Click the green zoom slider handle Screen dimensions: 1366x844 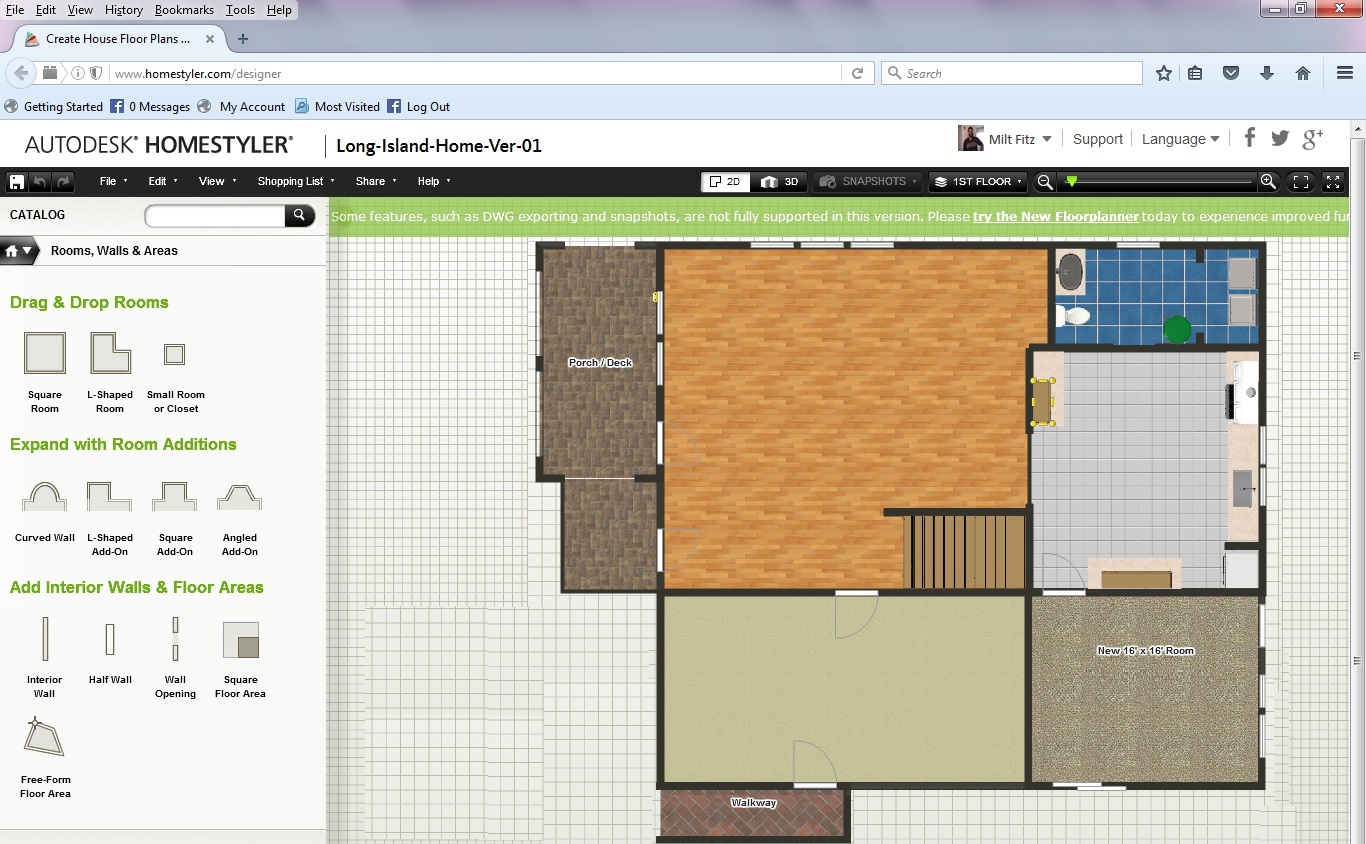point(1072,182)
